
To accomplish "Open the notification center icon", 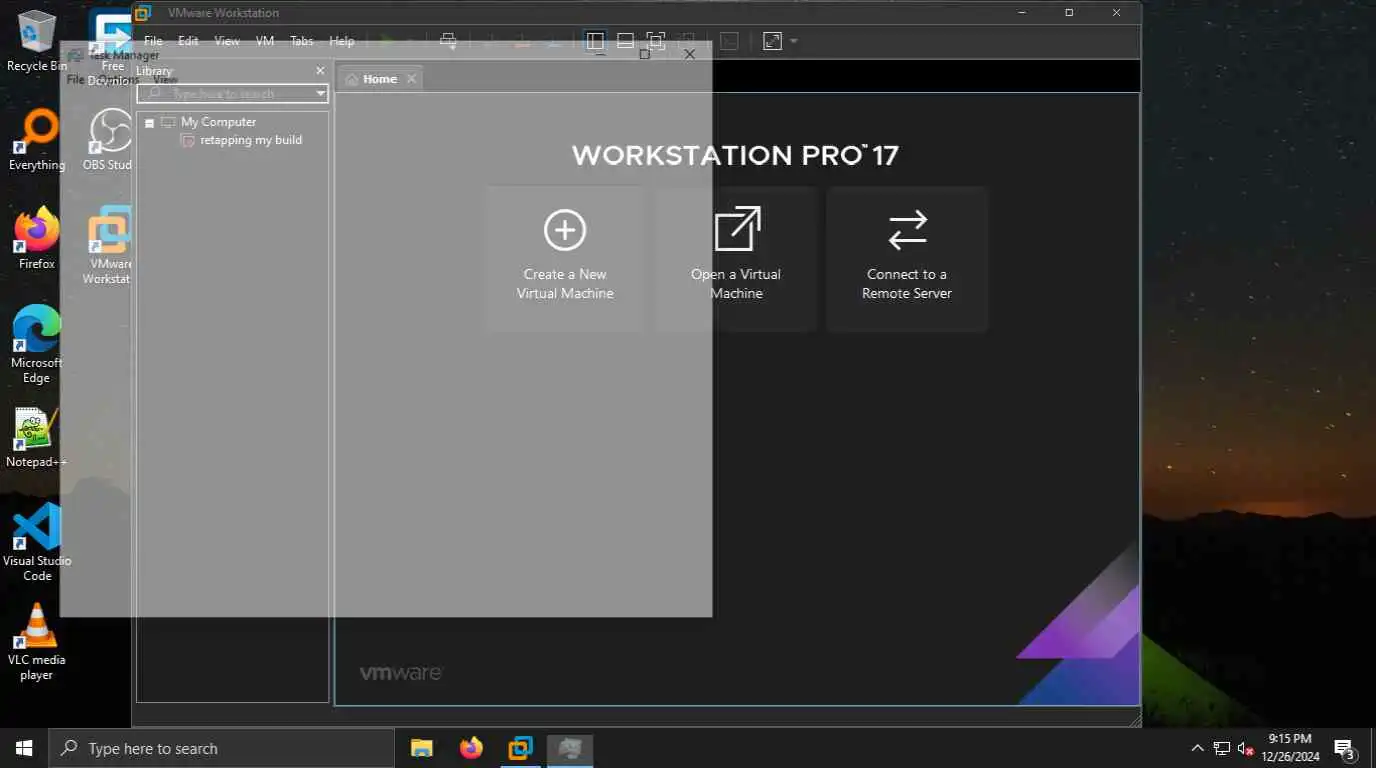I will coord(1345,748).
